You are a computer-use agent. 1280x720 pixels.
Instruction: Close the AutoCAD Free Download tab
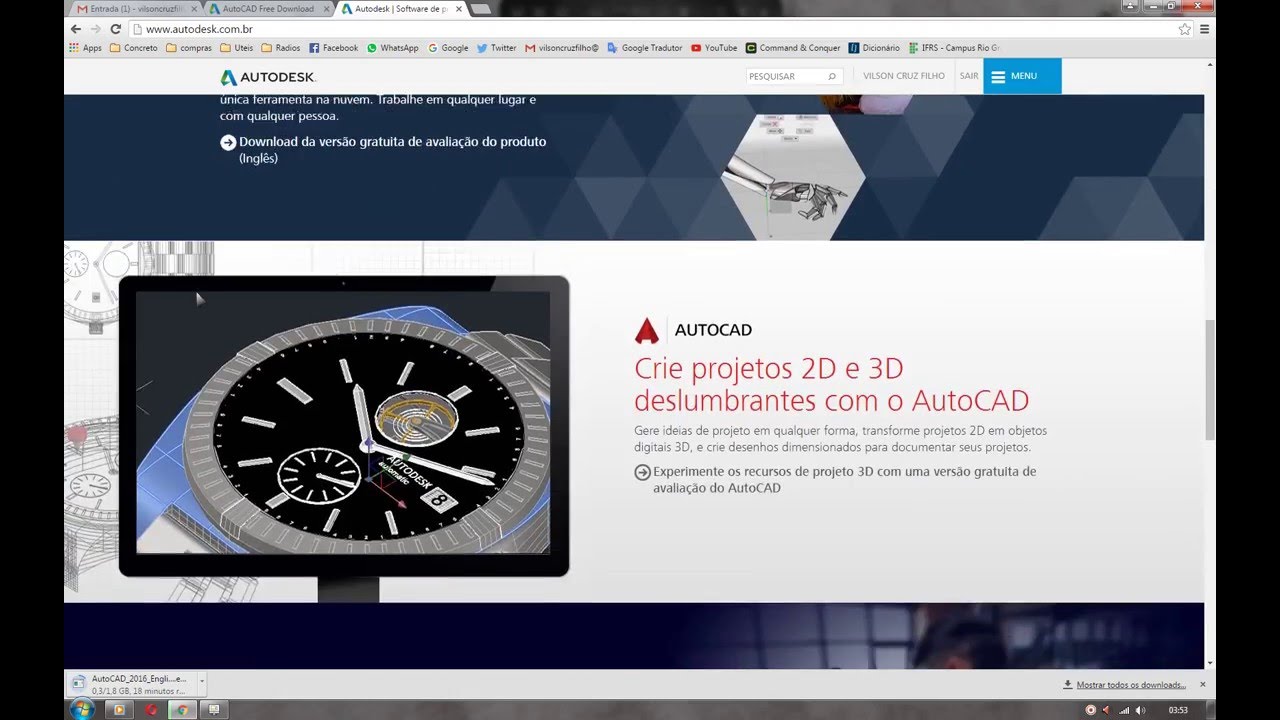point(326,9)
